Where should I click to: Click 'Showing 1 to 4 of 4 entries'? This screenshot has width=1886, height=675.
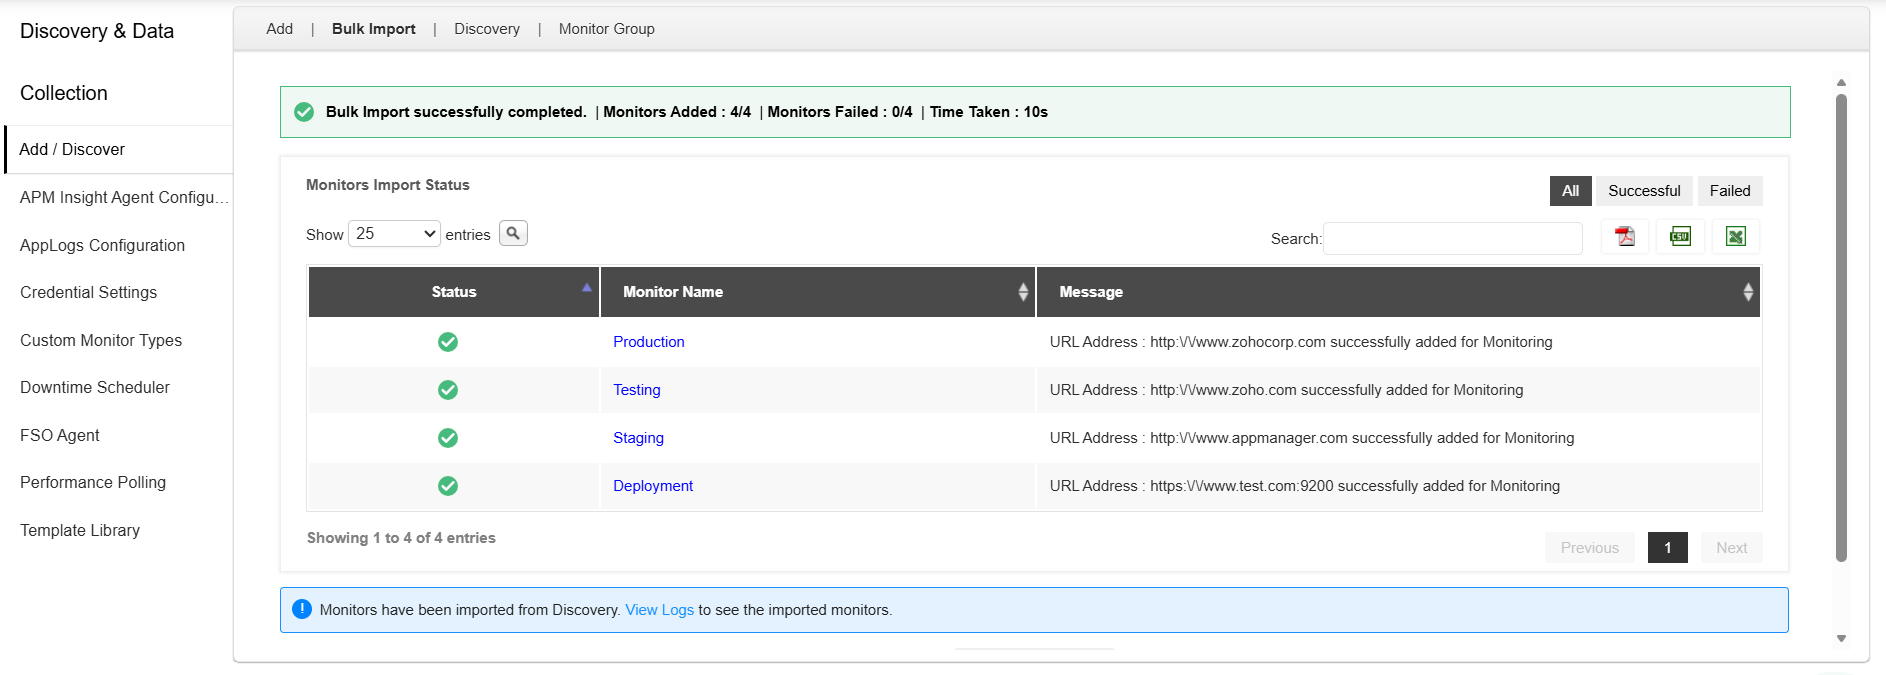[x=401, y=538]
